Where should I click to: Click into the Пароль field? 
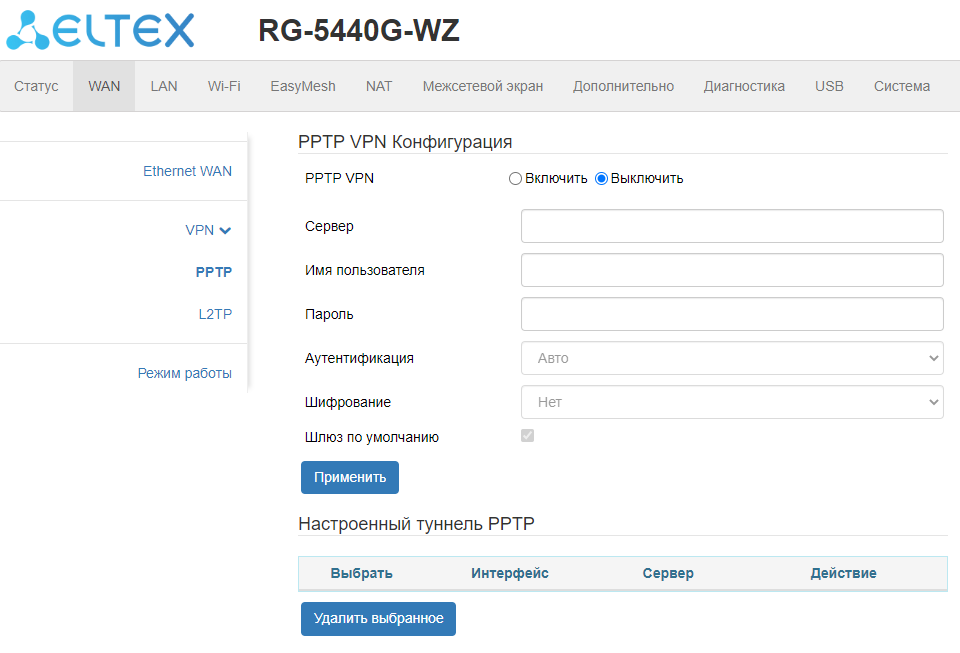[x=732, y=314]
